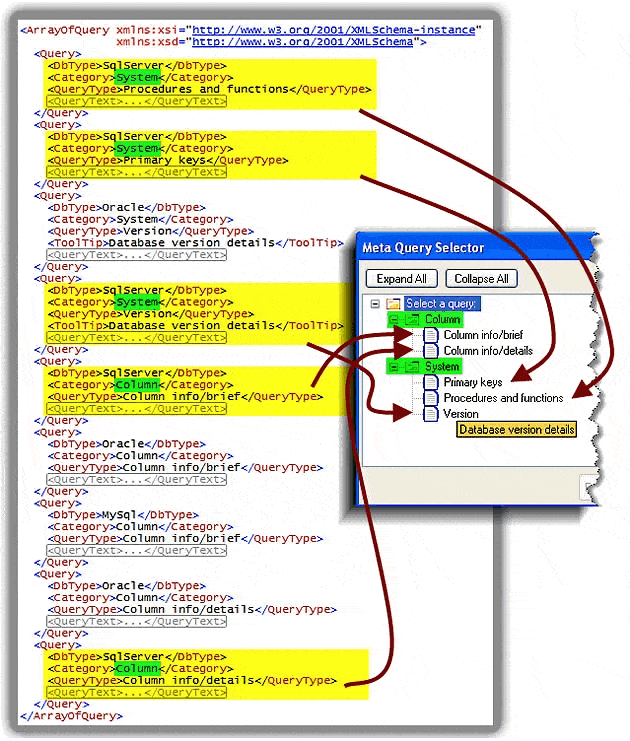
Task: Select the 'Select a query:' root label
Action: click(x=441, y=304)
